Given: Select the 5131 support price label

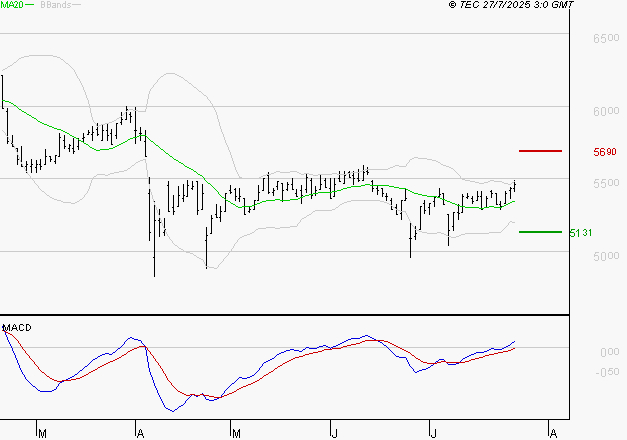Looking at the screenshot, I should (x=581, y=233).
